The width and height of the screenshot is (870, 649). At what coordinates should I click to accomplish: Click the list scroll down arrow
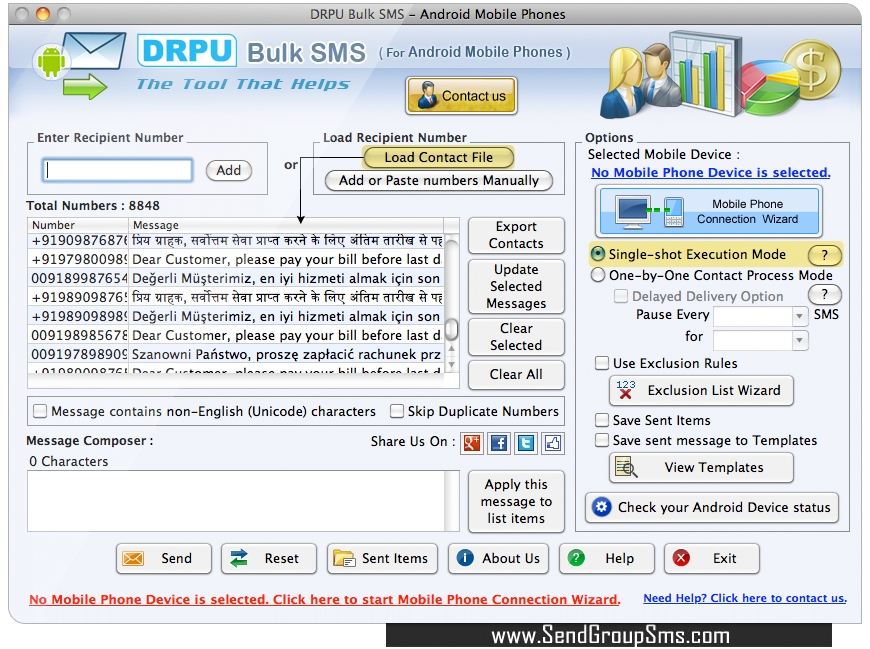click(x=452, y=364)
